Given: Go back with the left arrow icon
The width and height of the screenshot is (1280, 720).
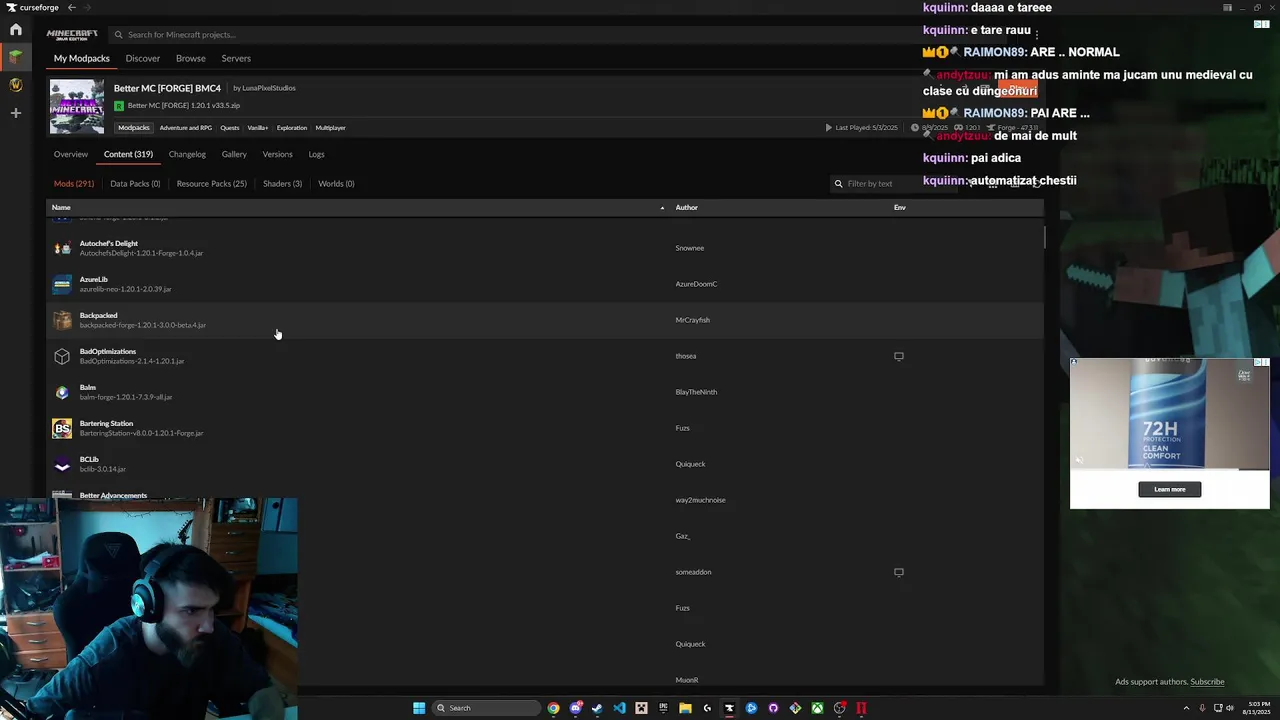Looking at the screenshot, I should 71,7.
